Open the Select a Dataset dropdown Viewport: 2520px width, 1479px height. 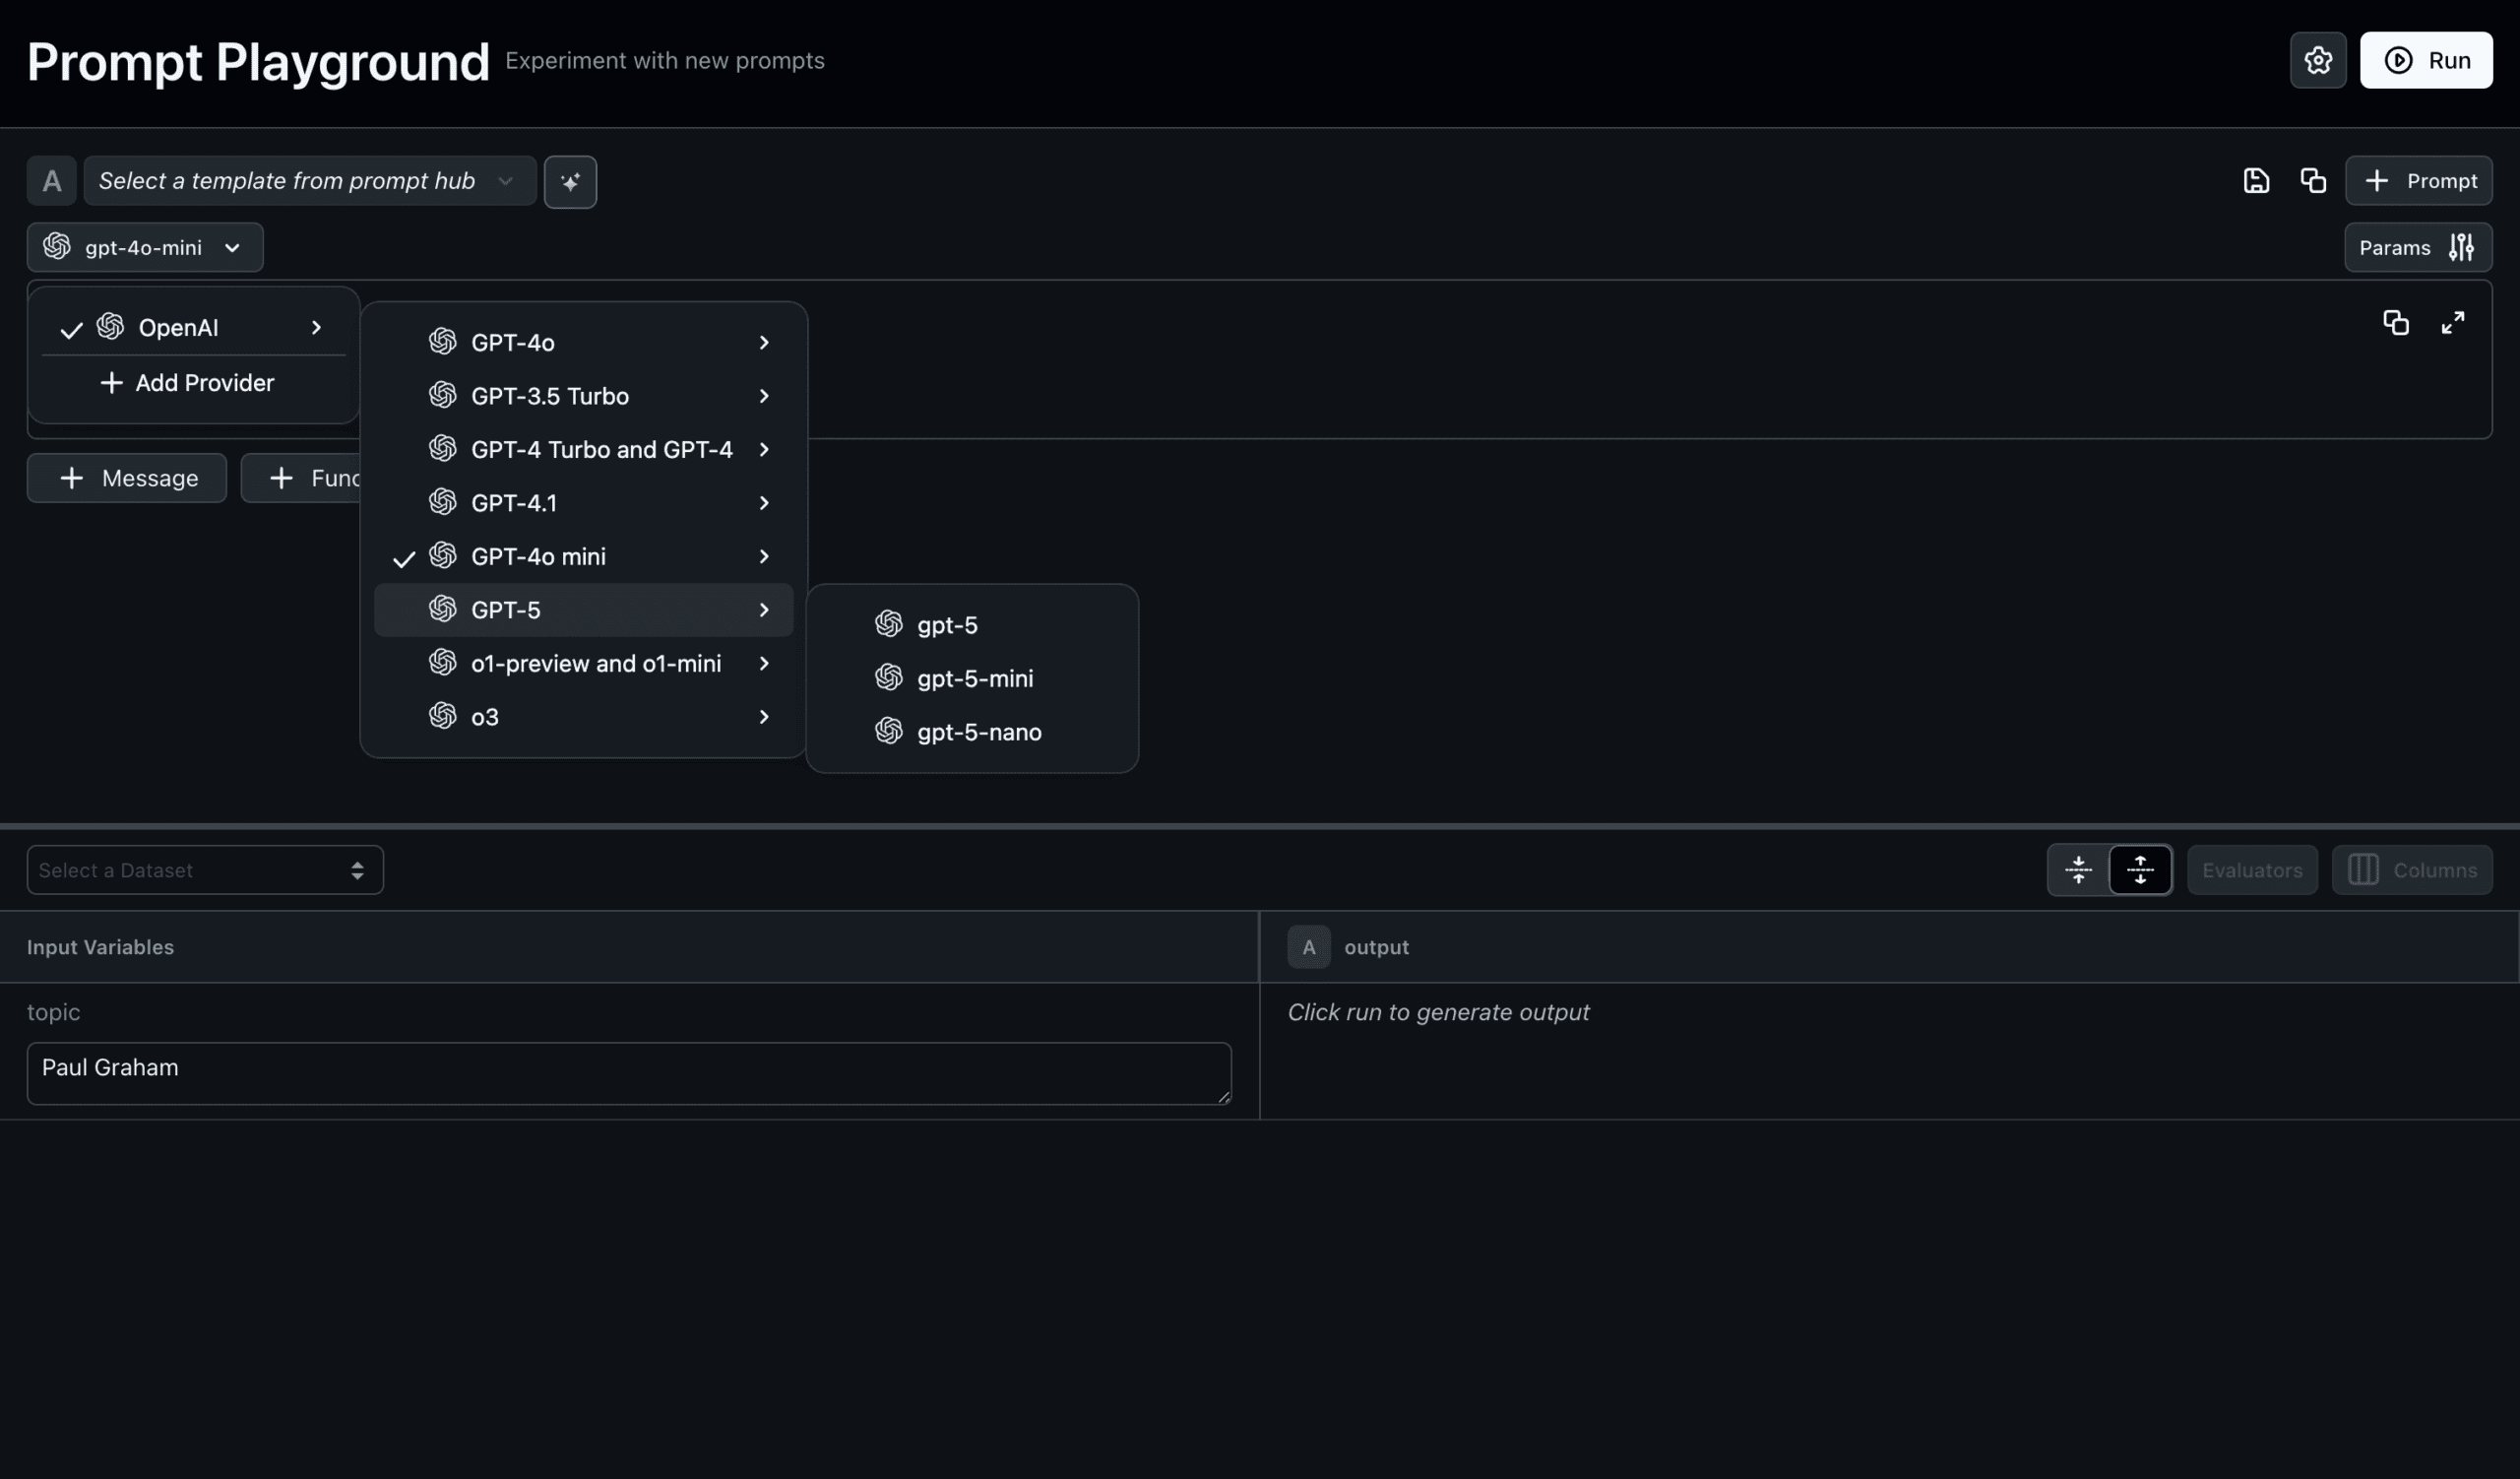click(x=205, y=870)
